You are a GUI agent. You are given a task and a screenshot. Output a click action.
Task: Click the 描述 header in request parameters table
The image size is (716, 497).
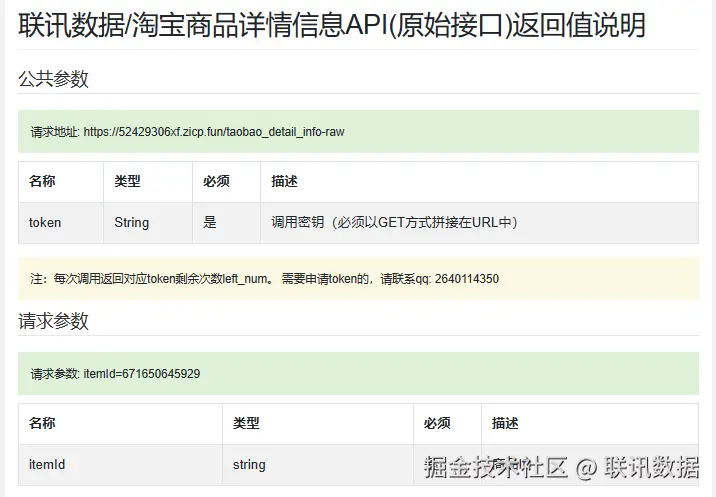[505, 423]
